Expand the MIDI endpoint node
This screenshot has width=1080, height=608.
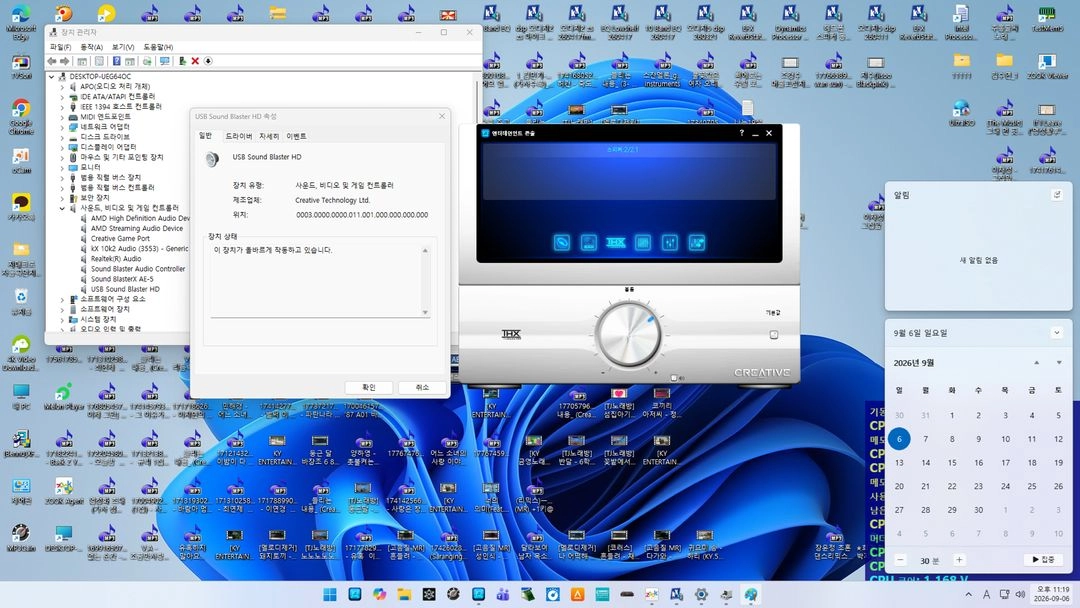click(x=62, y=117)
